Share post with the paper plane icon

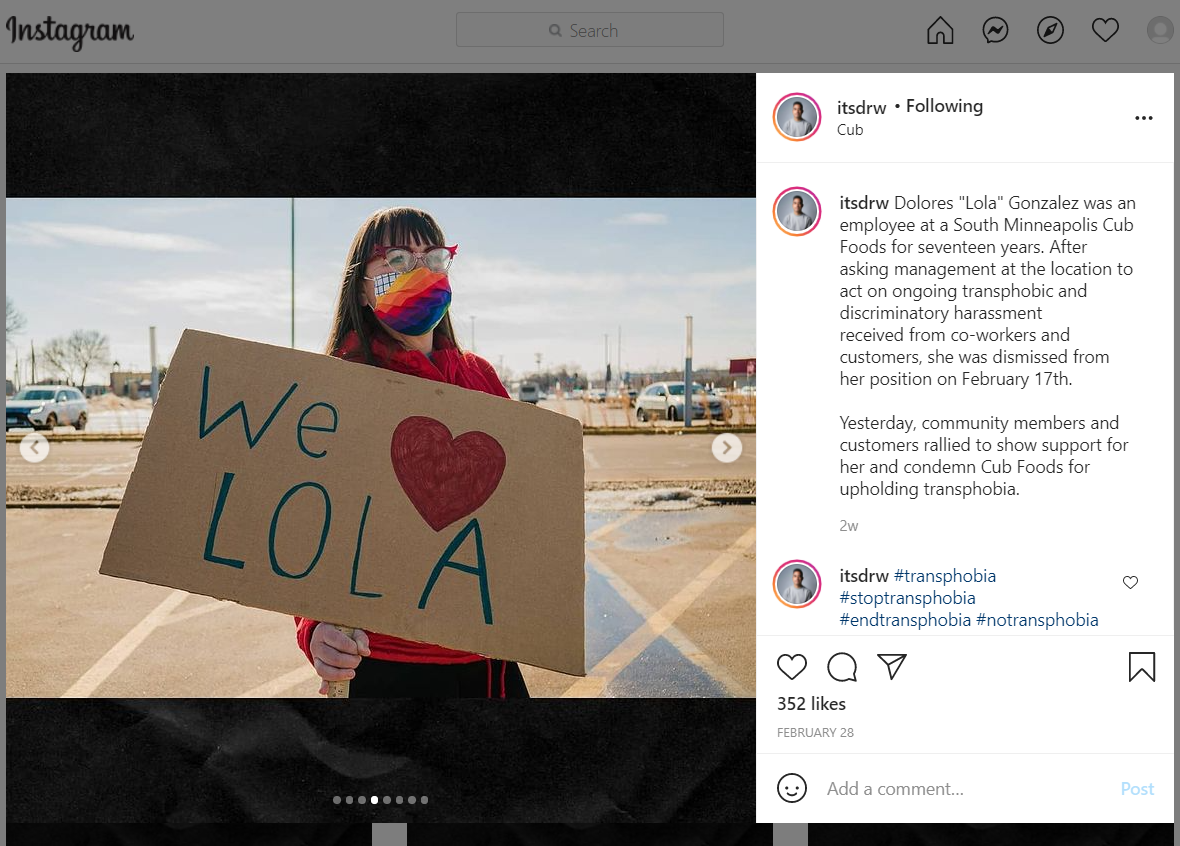point(892,667)
